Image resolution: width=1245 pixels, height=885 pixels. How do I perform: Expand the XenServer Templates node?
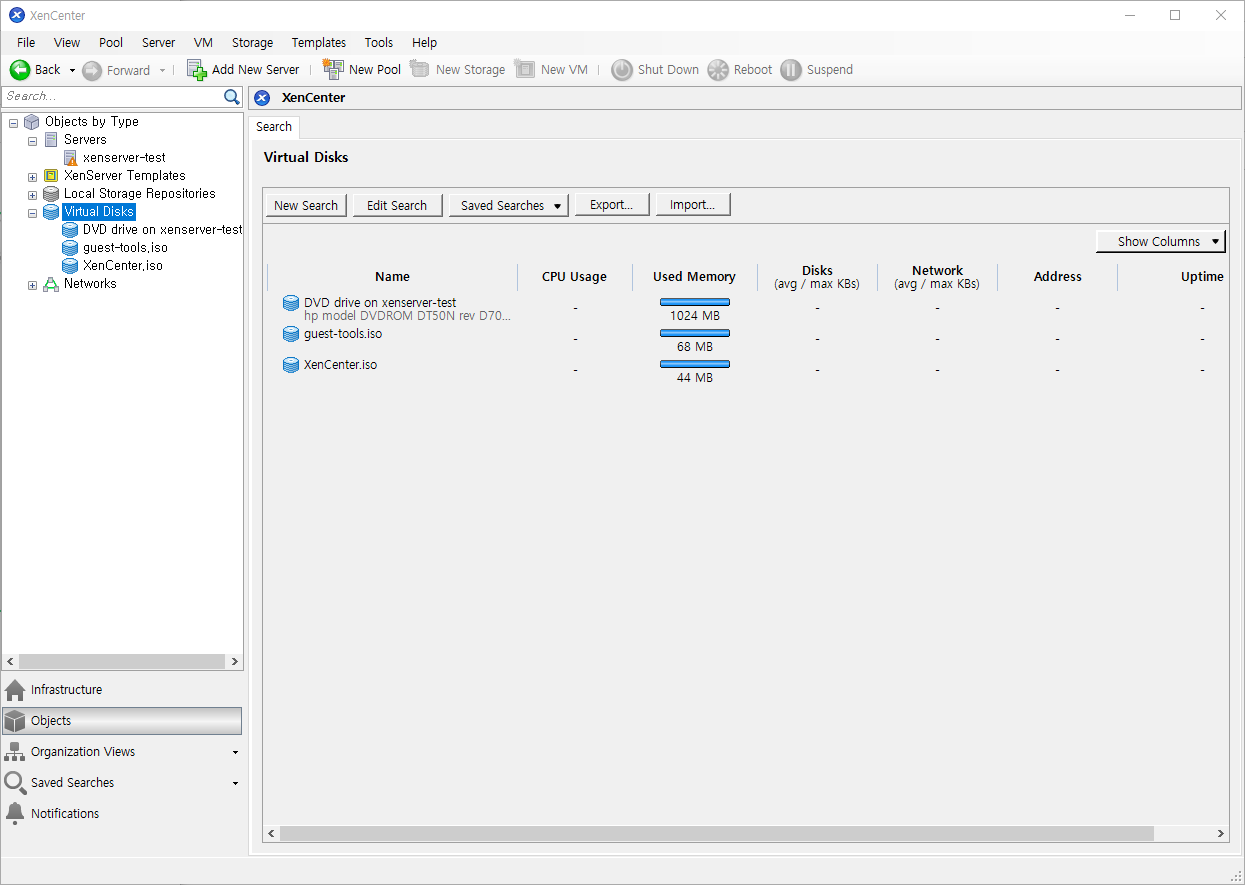pyautogui.click(x=32, y=177)
